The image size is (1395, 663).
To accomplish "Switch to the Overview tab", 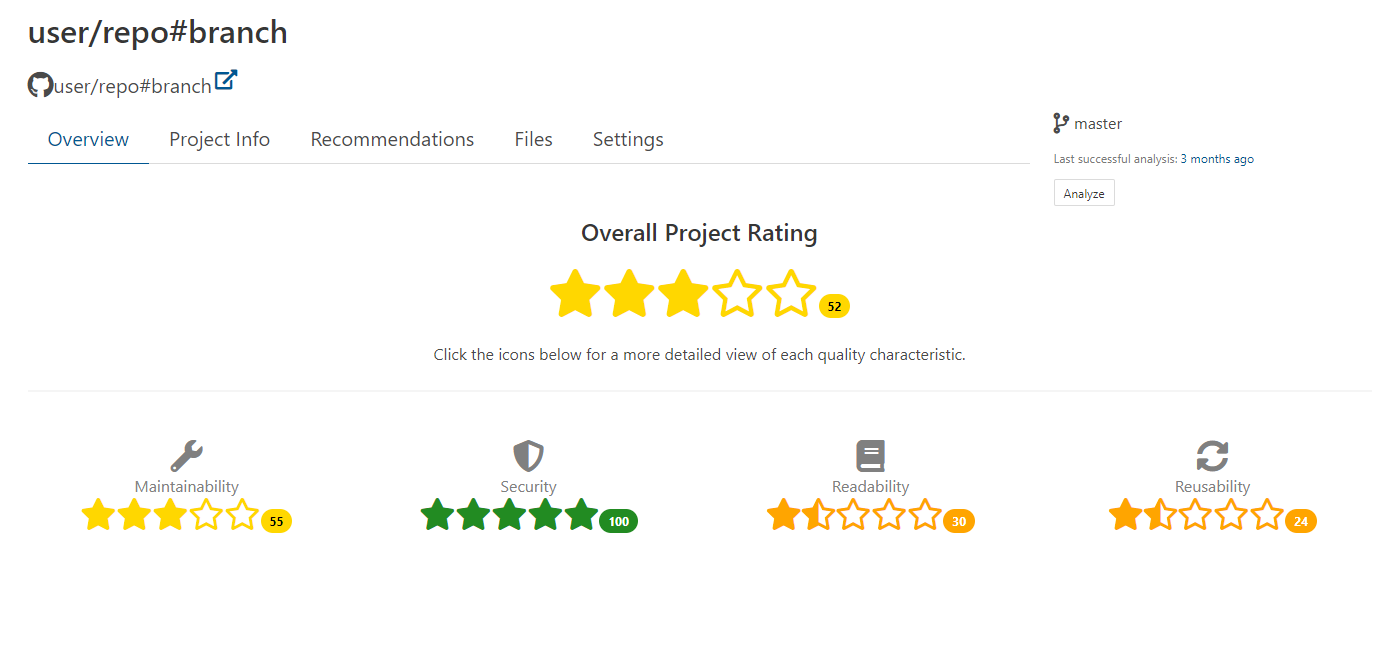I will click(x=88, y=140).
